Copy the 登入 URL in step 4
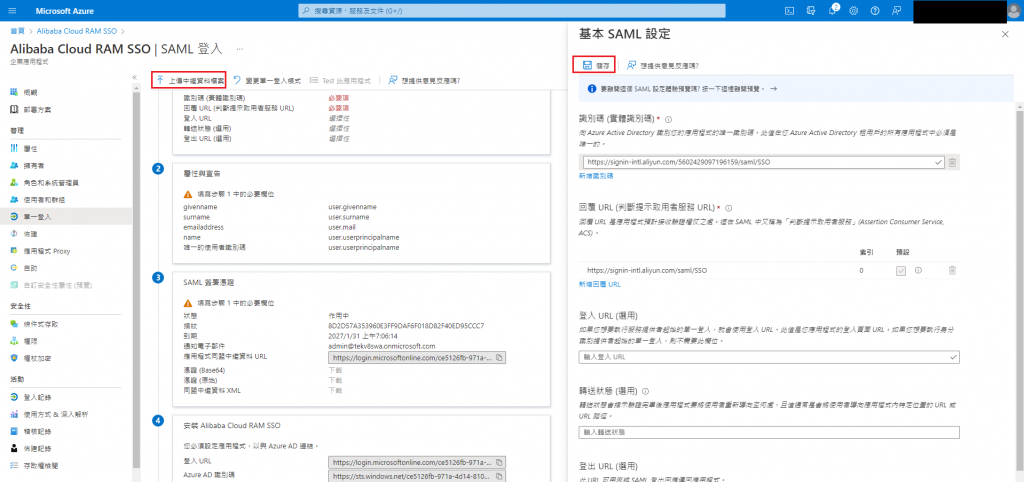This screenshot has width=1024, height=482. (499, 462)
